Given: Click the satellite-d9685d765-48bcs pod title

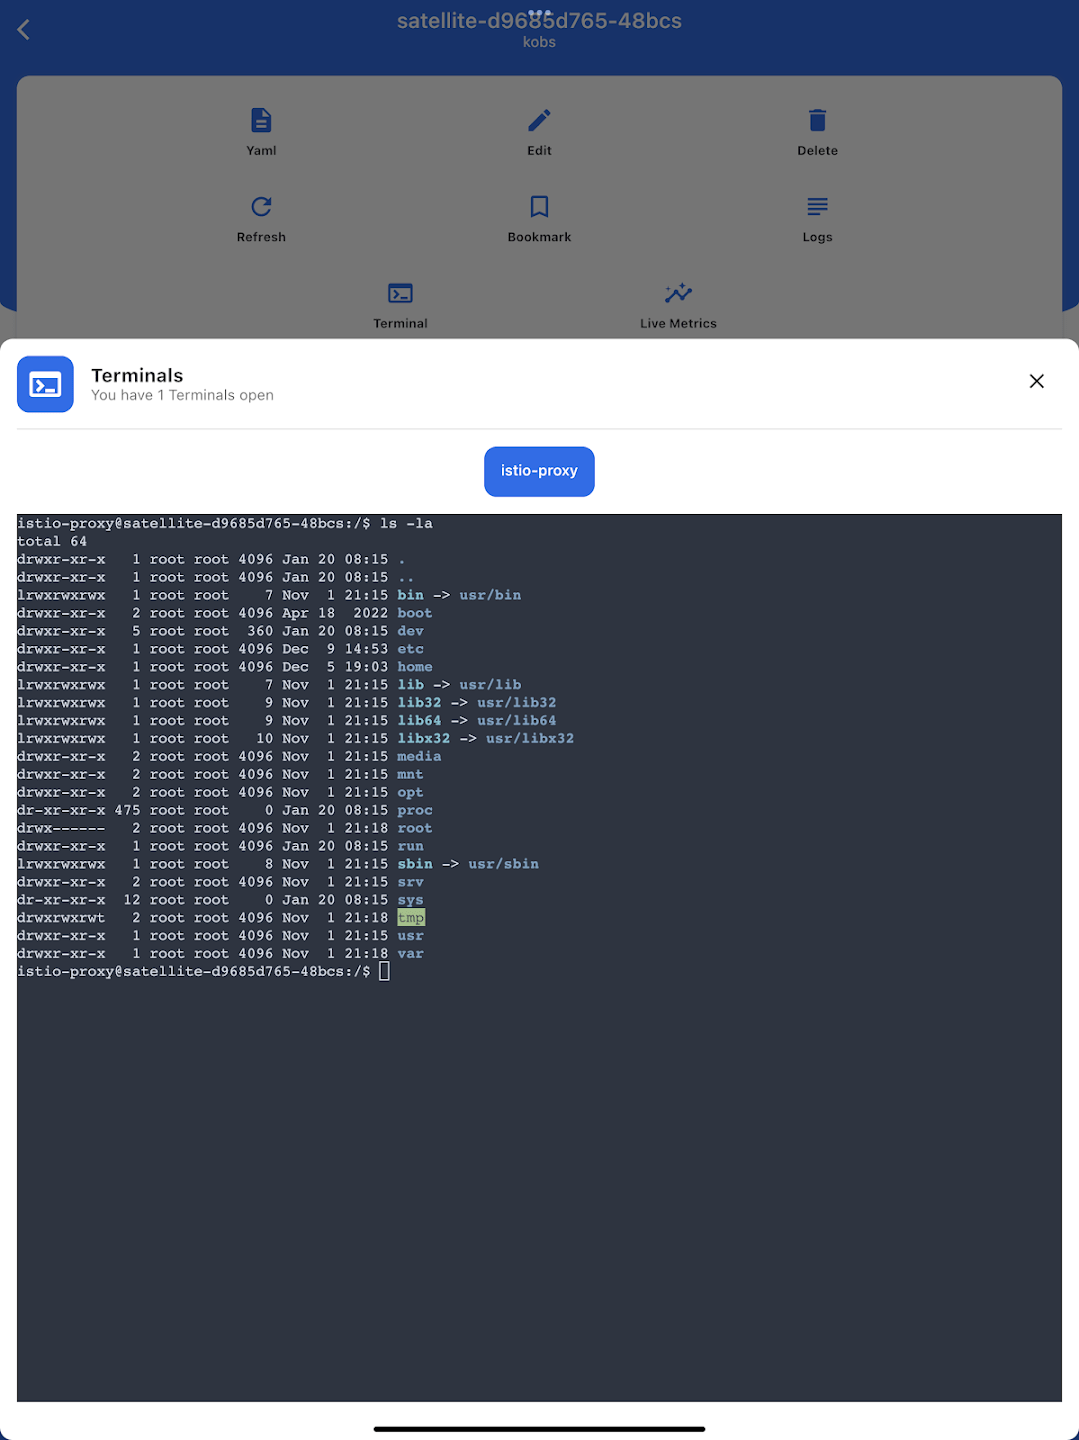Looking at the screenshot, I should [x=539, y=22].
